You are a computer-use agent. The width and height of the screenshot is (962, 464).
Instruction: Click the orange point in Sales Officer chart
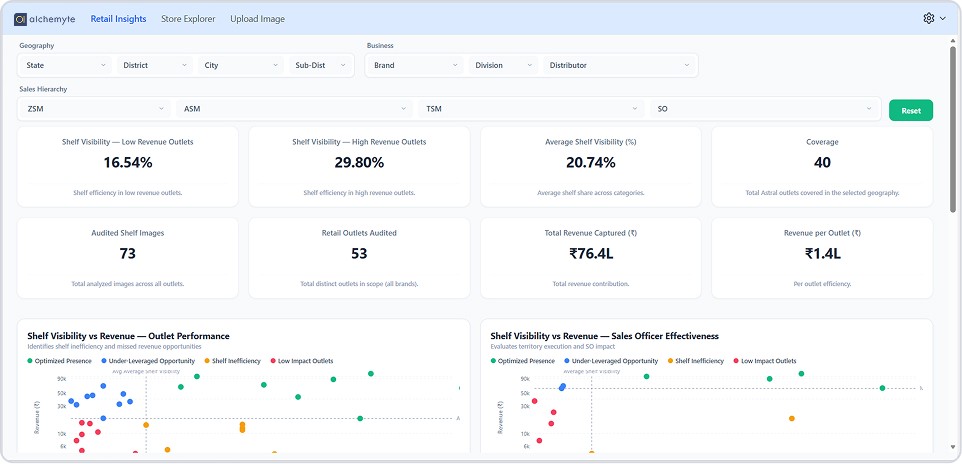tap(791, 419)
